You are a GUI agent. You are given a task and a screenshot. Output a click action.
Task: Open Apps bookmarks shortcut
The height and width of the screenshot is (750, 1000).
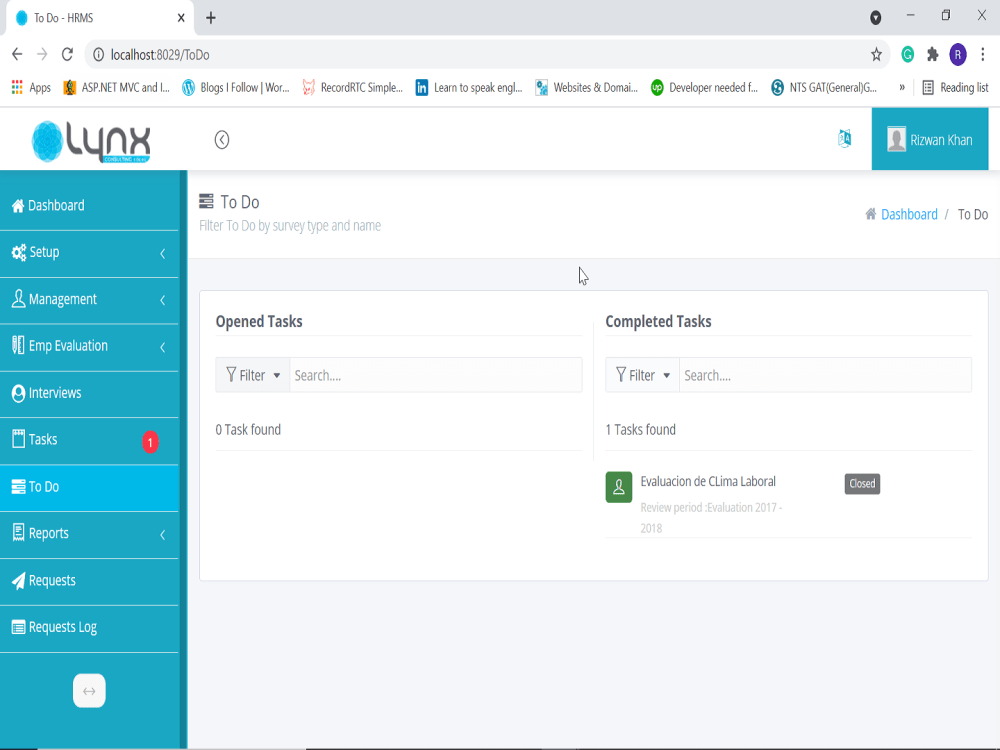[x=31, y=87]
